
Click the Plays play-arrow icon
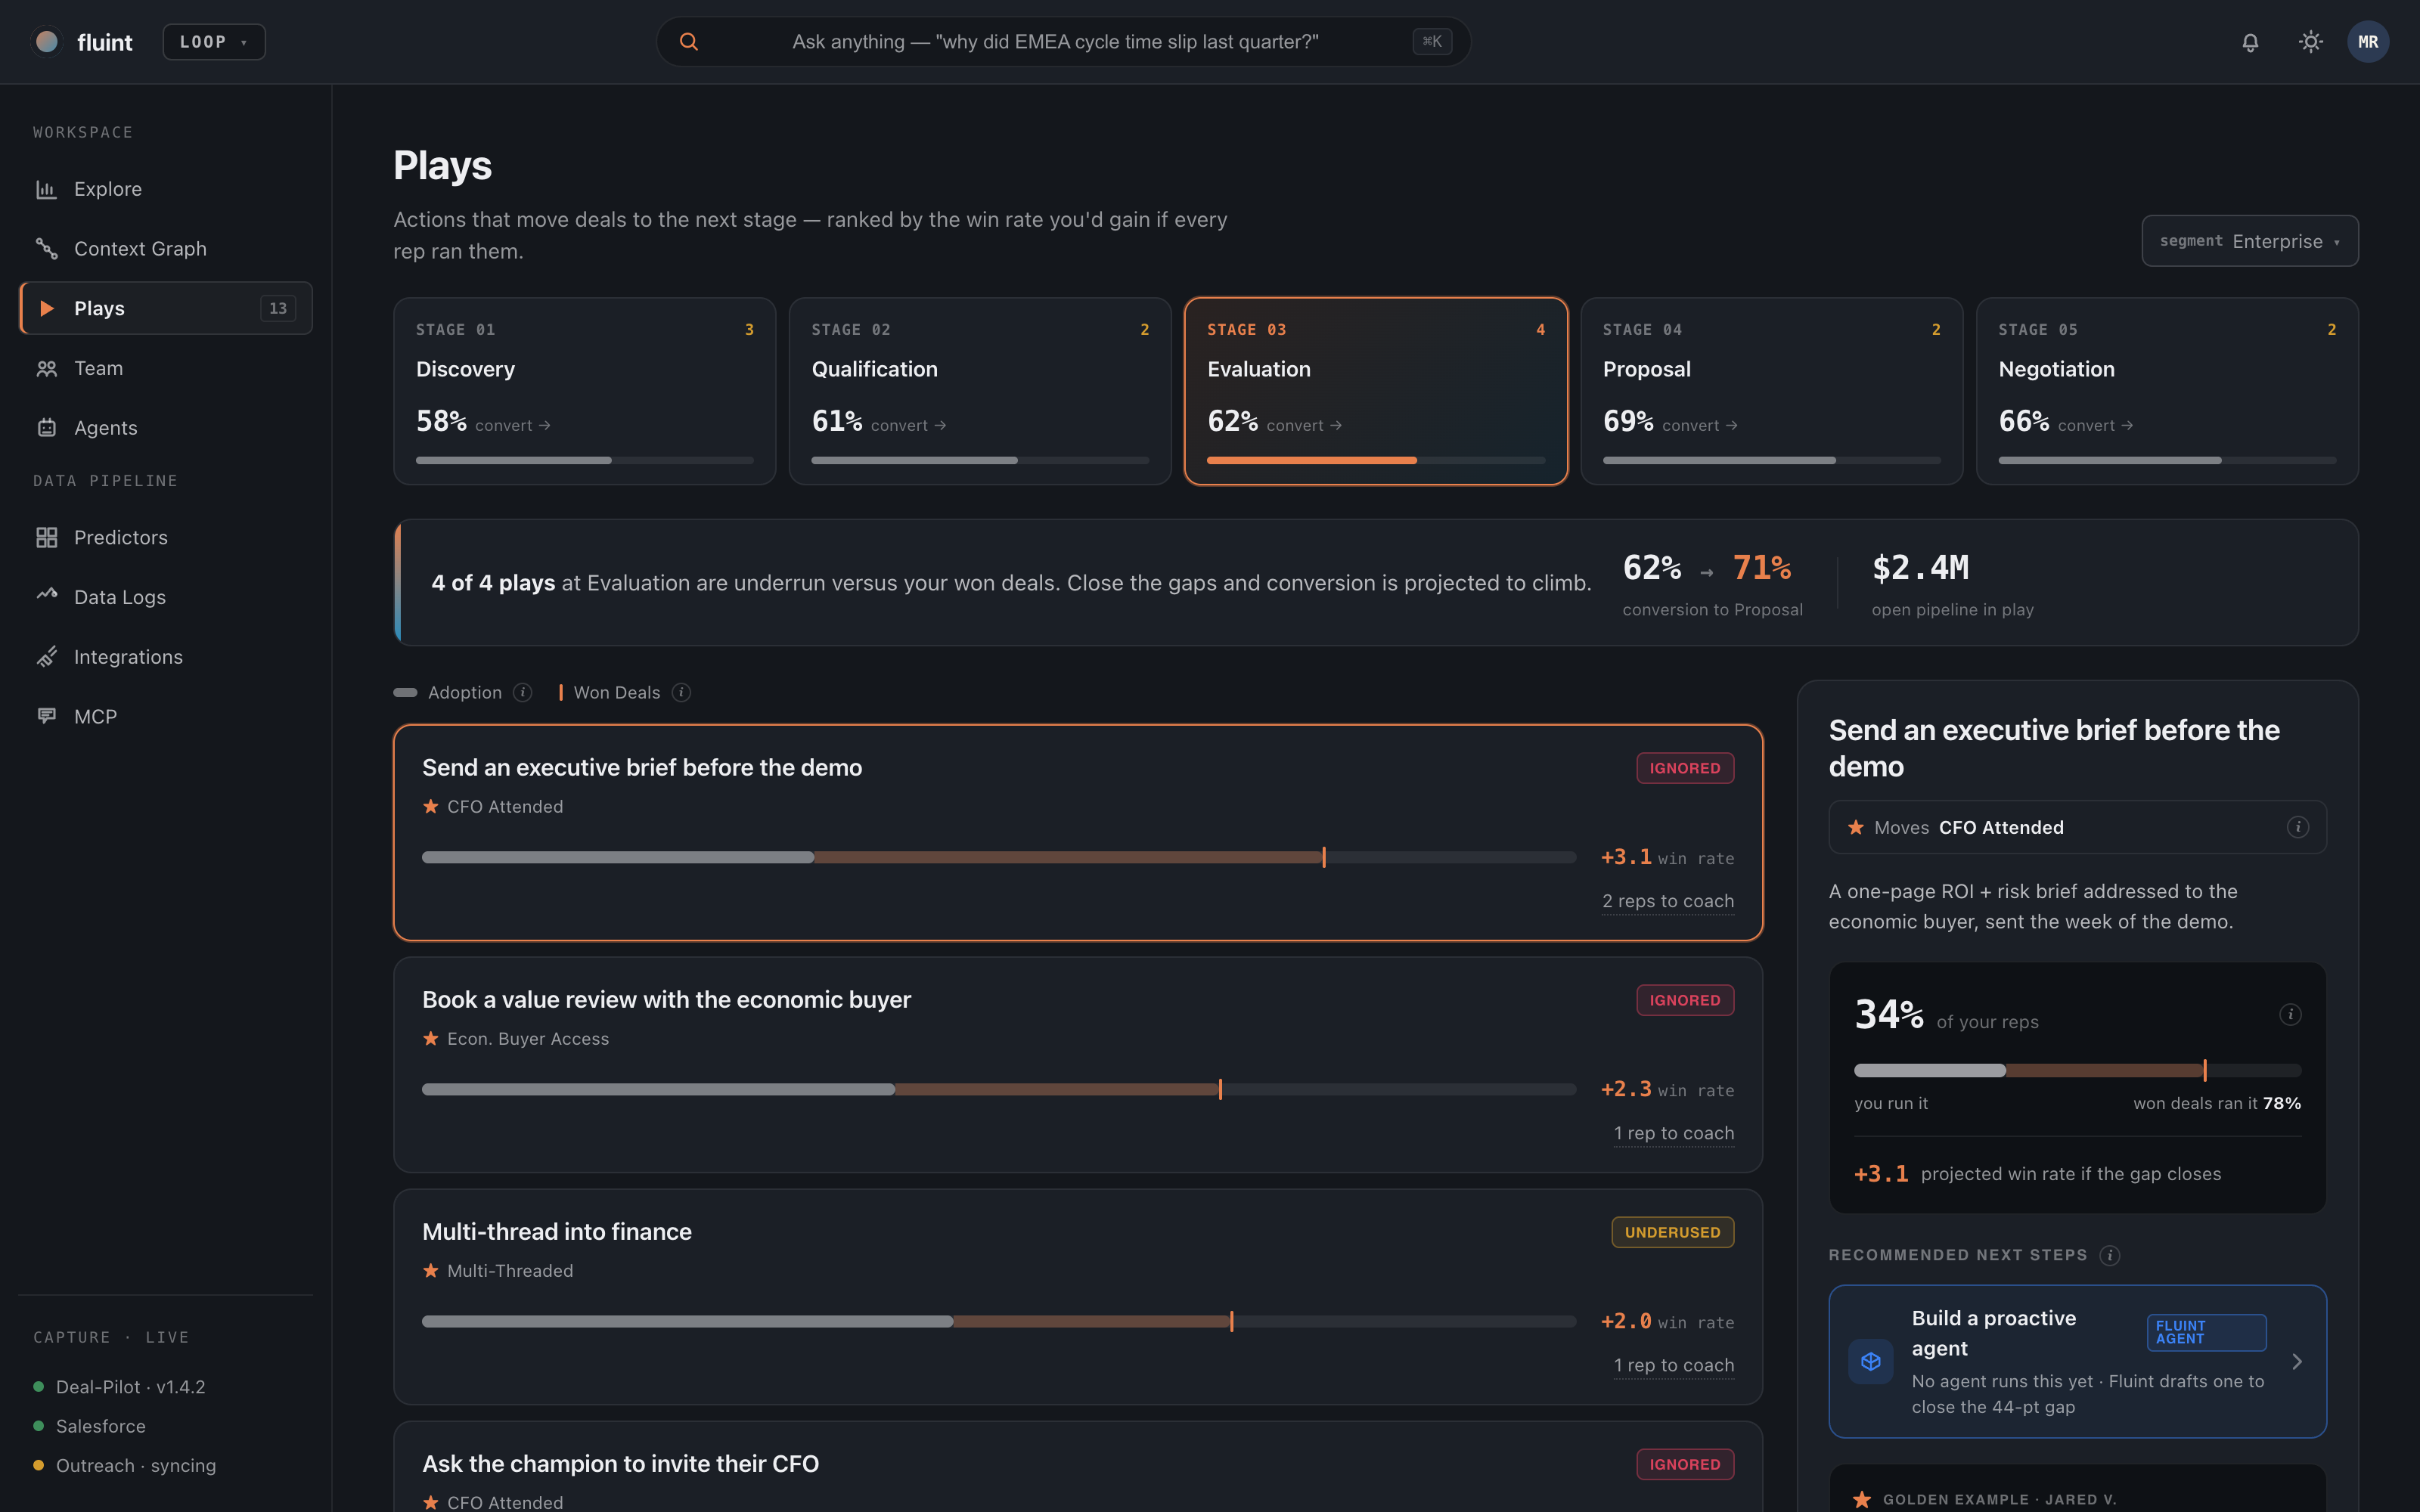[47, 308]
